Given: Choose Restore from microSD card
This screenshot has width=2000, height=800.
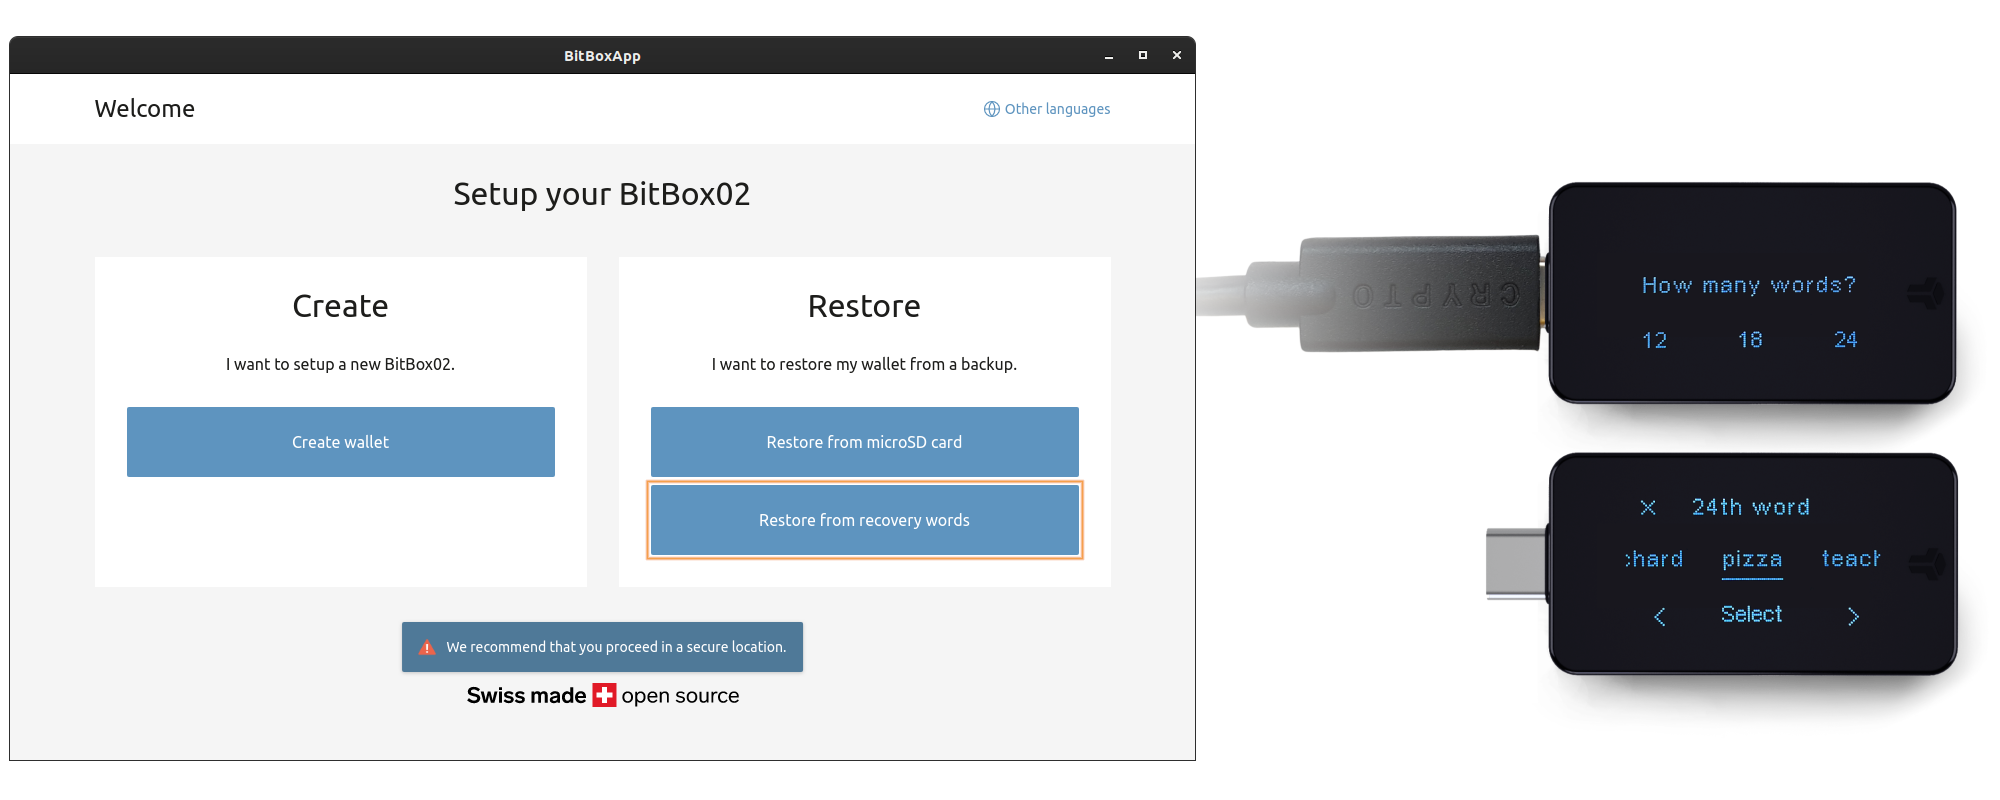Looking at the screenshot, I should [865, 442].
